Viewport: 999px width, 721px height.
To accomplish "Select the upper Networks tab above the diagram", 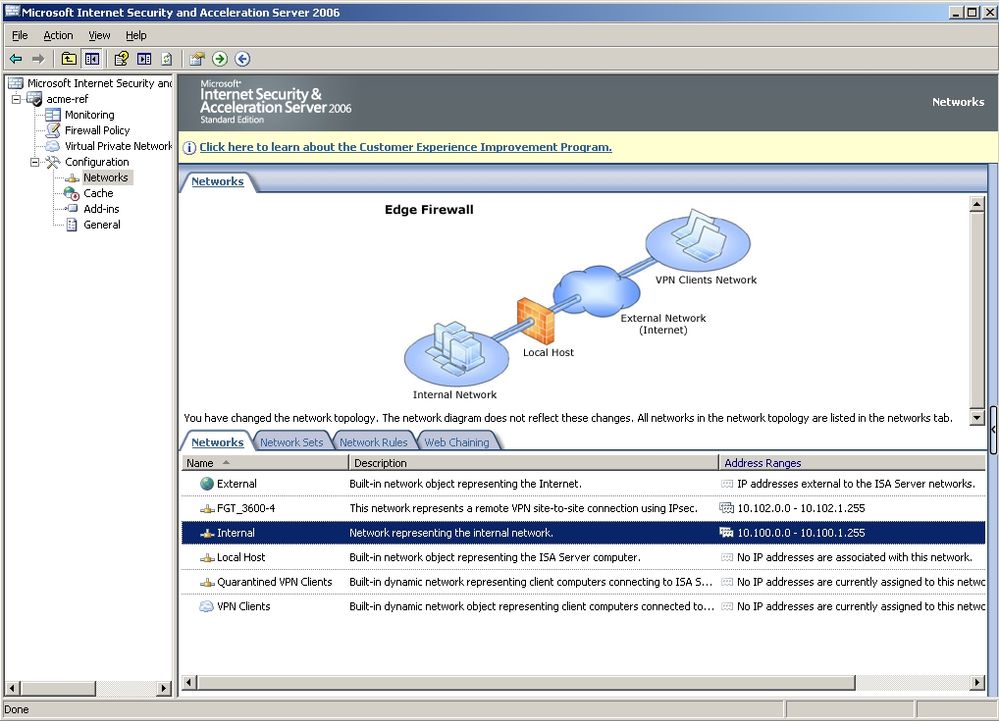I will click(x=217, y=182).
